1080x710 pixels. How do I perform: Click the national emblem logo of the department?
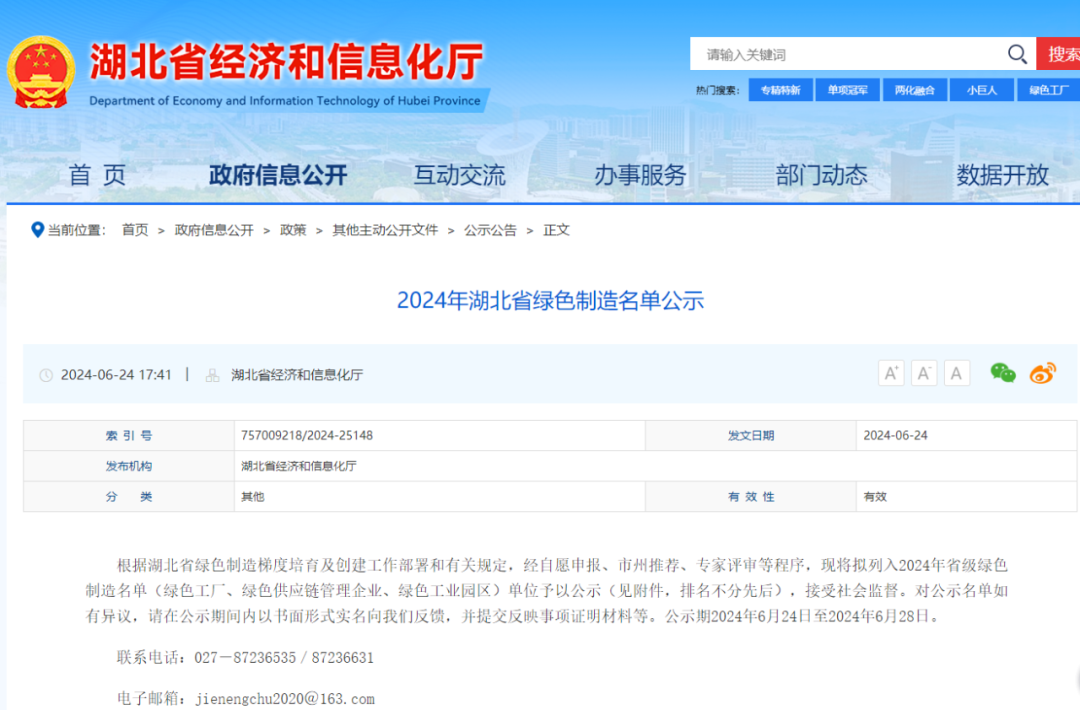[x=42, y=70]
